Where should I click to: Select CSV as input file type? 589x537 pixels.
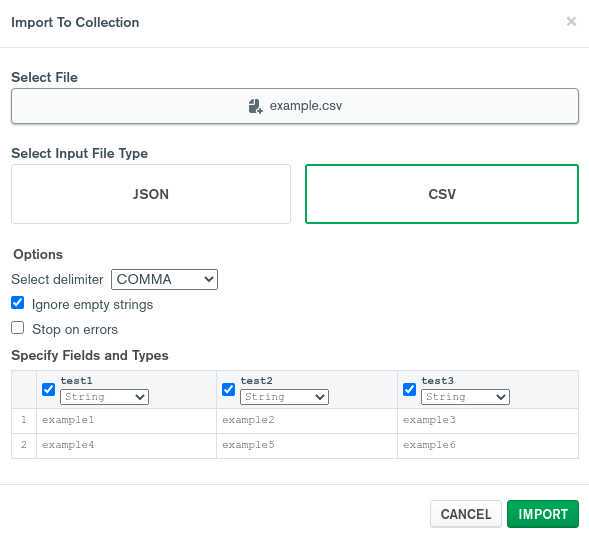(x=442, y=194)
